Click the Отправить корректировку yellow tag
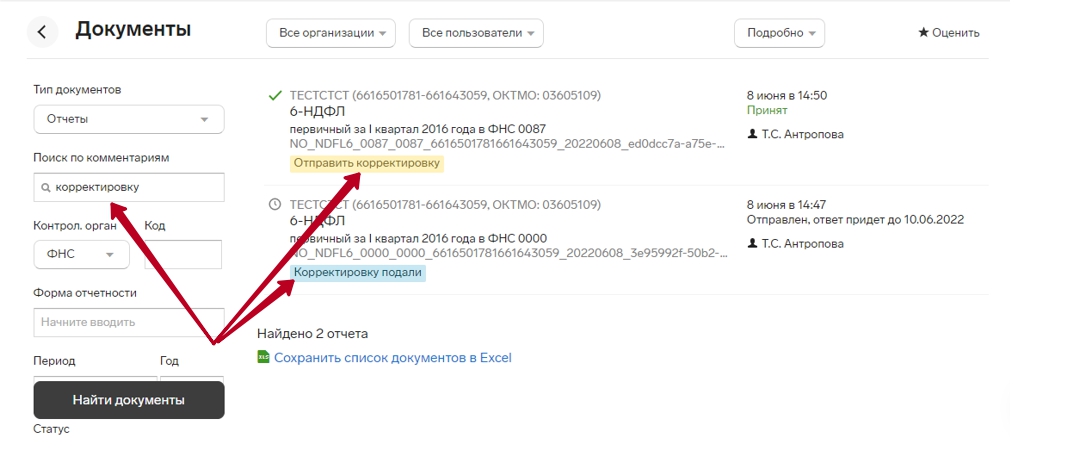Viewport: 1068px width, 458px height. [x=367, y=163]
